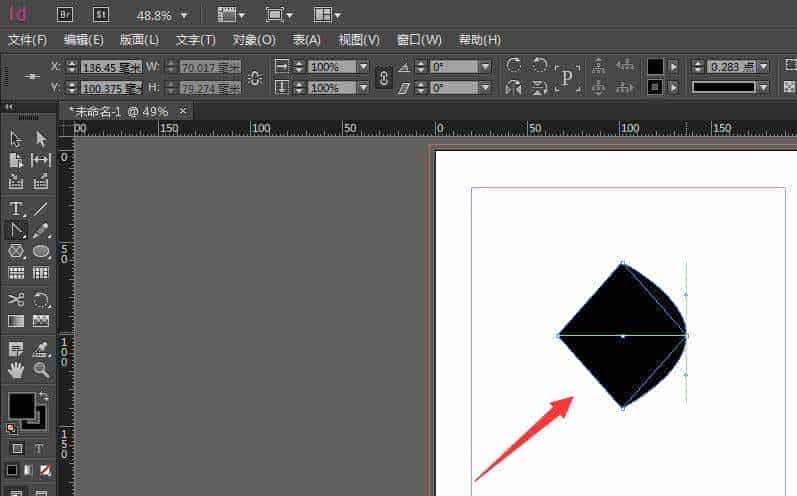Click the X position input field
797x496 pixels.
pyautogui.click(x=111, y=67)
